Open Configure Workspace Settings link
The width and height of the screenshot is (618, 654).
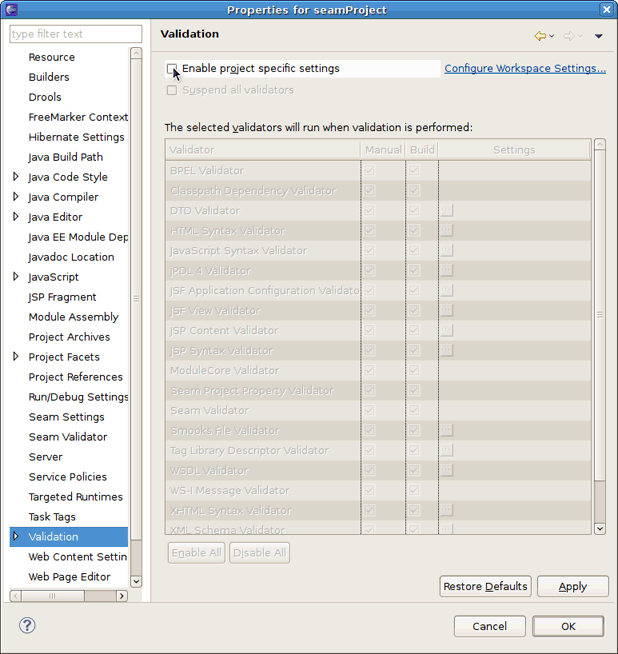tap(525, 69)
